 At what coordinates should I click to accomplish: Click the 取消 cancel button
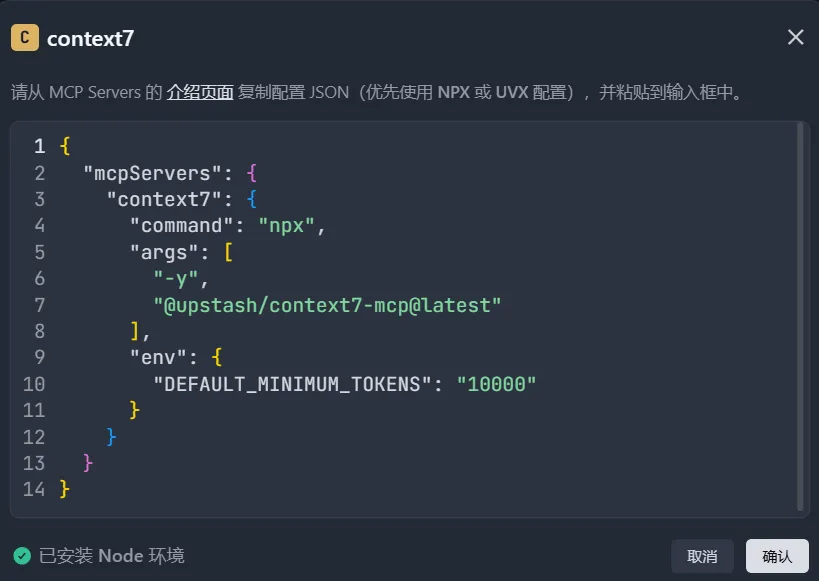(x=702, y=556)
